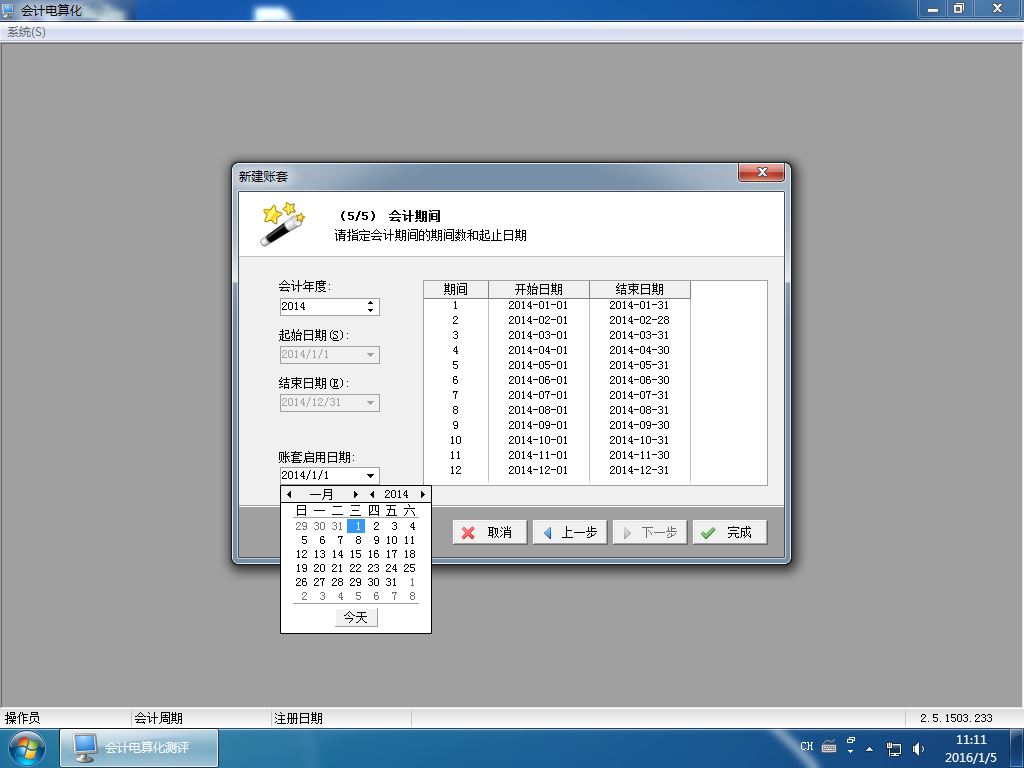
Task: Click the 会计年度 2014 input field
Action: [322, 306]
